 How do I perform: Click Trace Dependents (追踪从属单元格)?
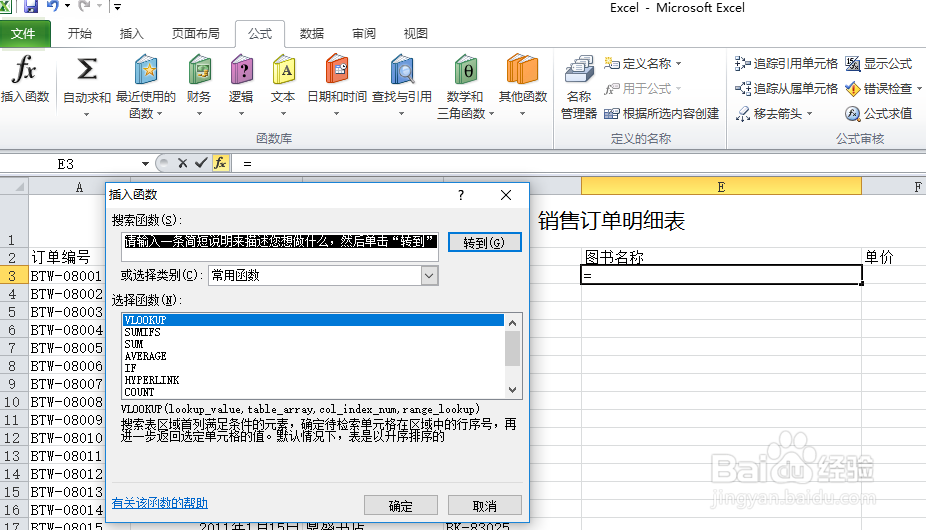(786, 89)
